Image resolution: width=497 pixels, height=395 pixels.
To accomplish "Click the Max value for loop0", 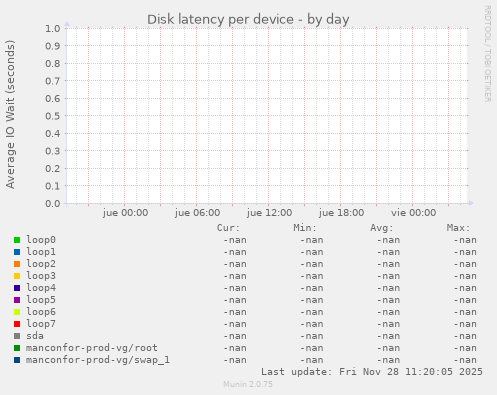I will 465,240.
